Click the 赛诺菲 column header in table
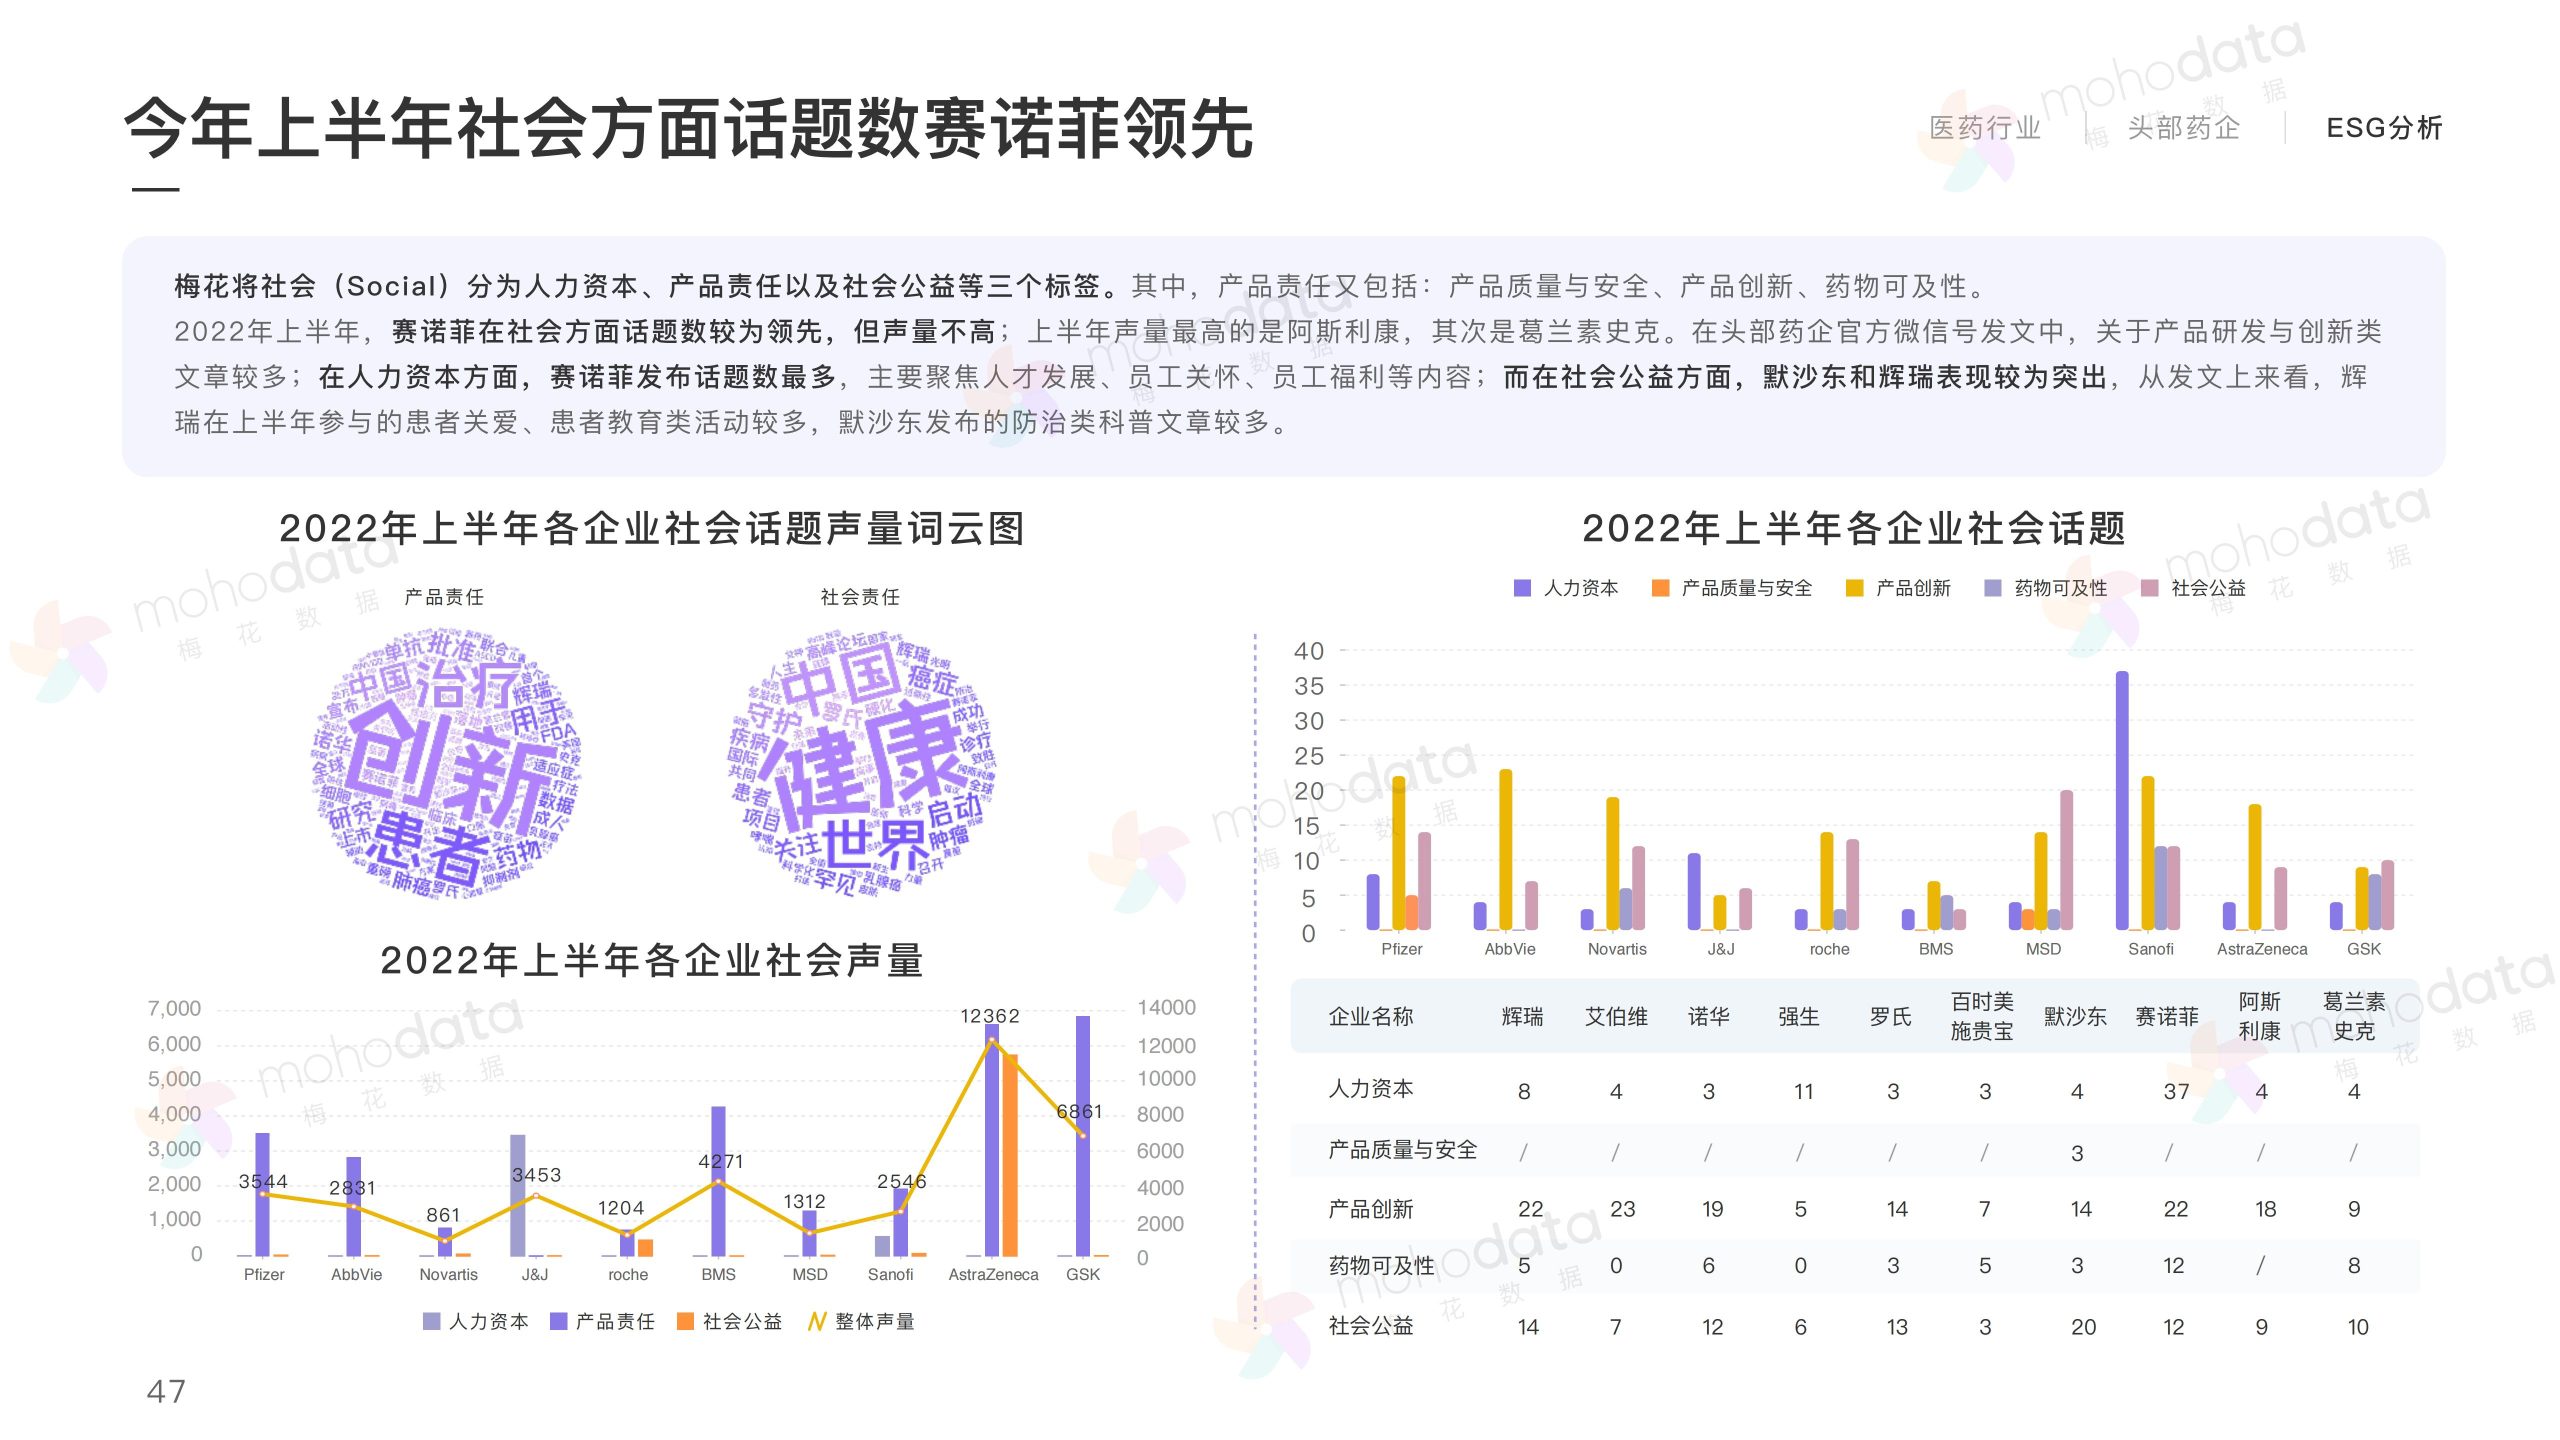2560x1440 pixels. [2167, 1017]
